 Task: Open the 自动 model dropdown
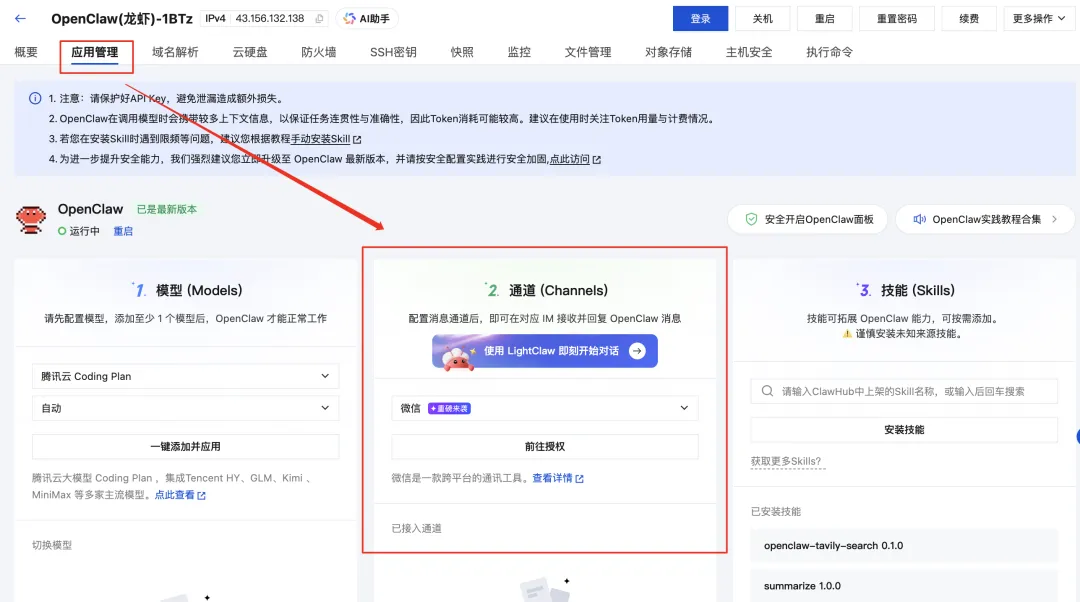coord(185,408)
